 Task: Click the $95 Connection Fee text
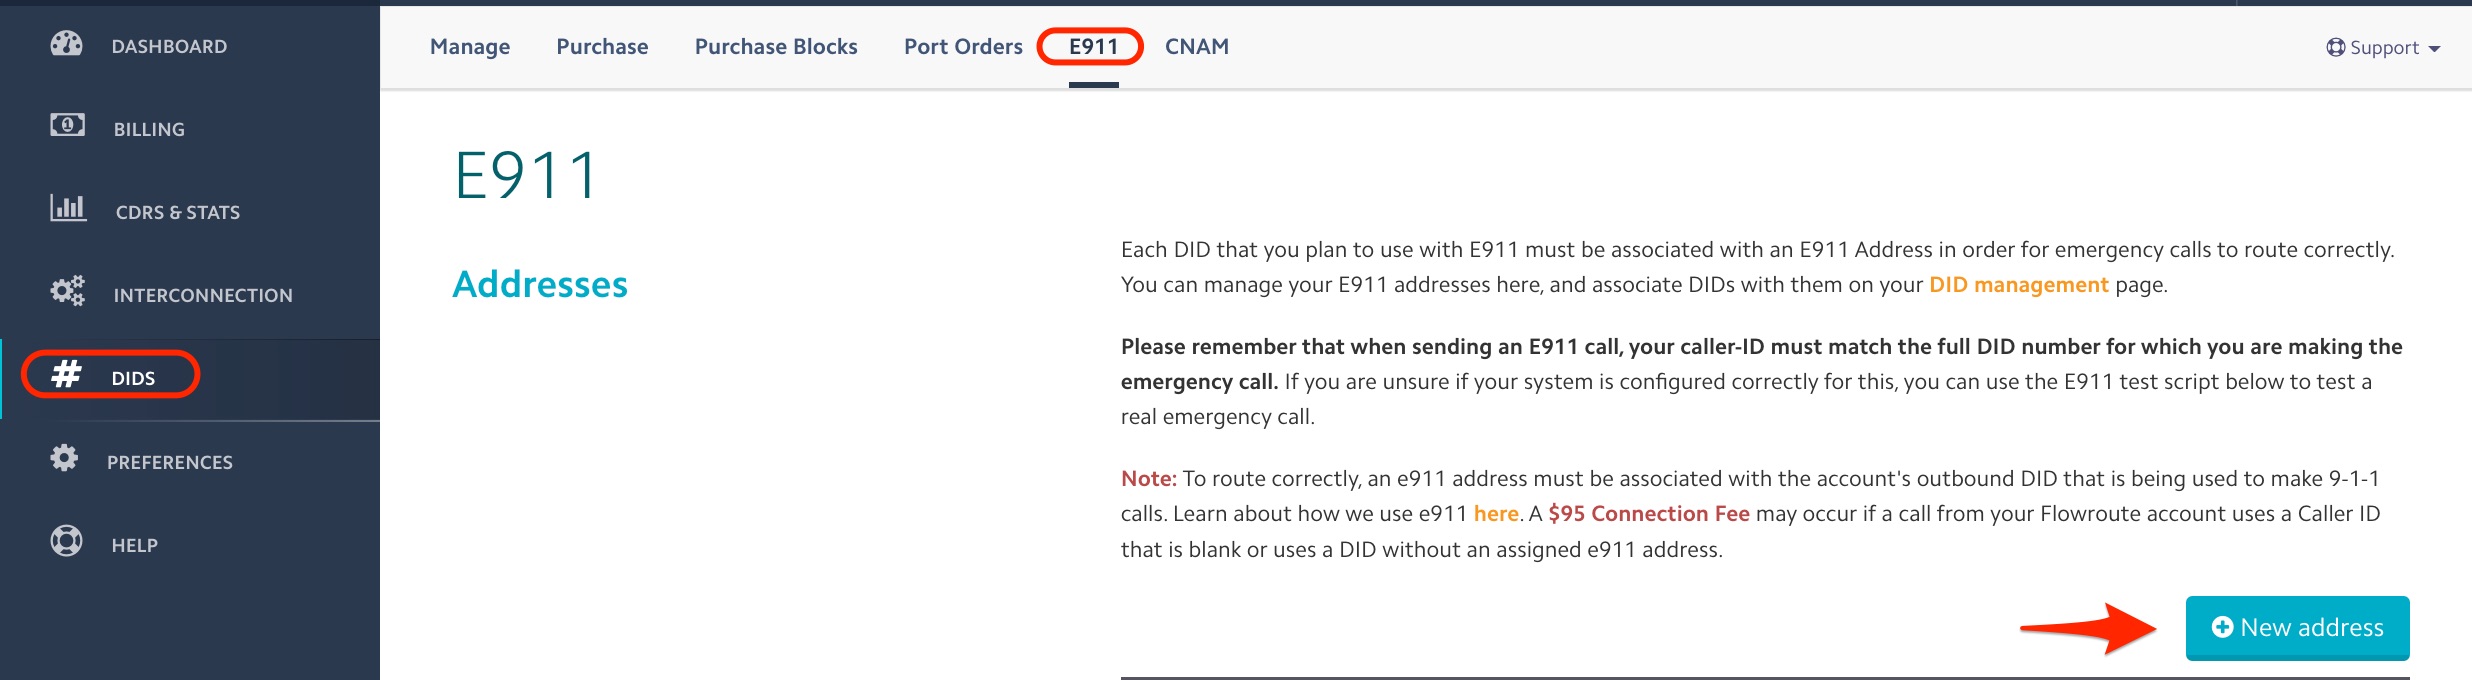[x=1649, y=514]
